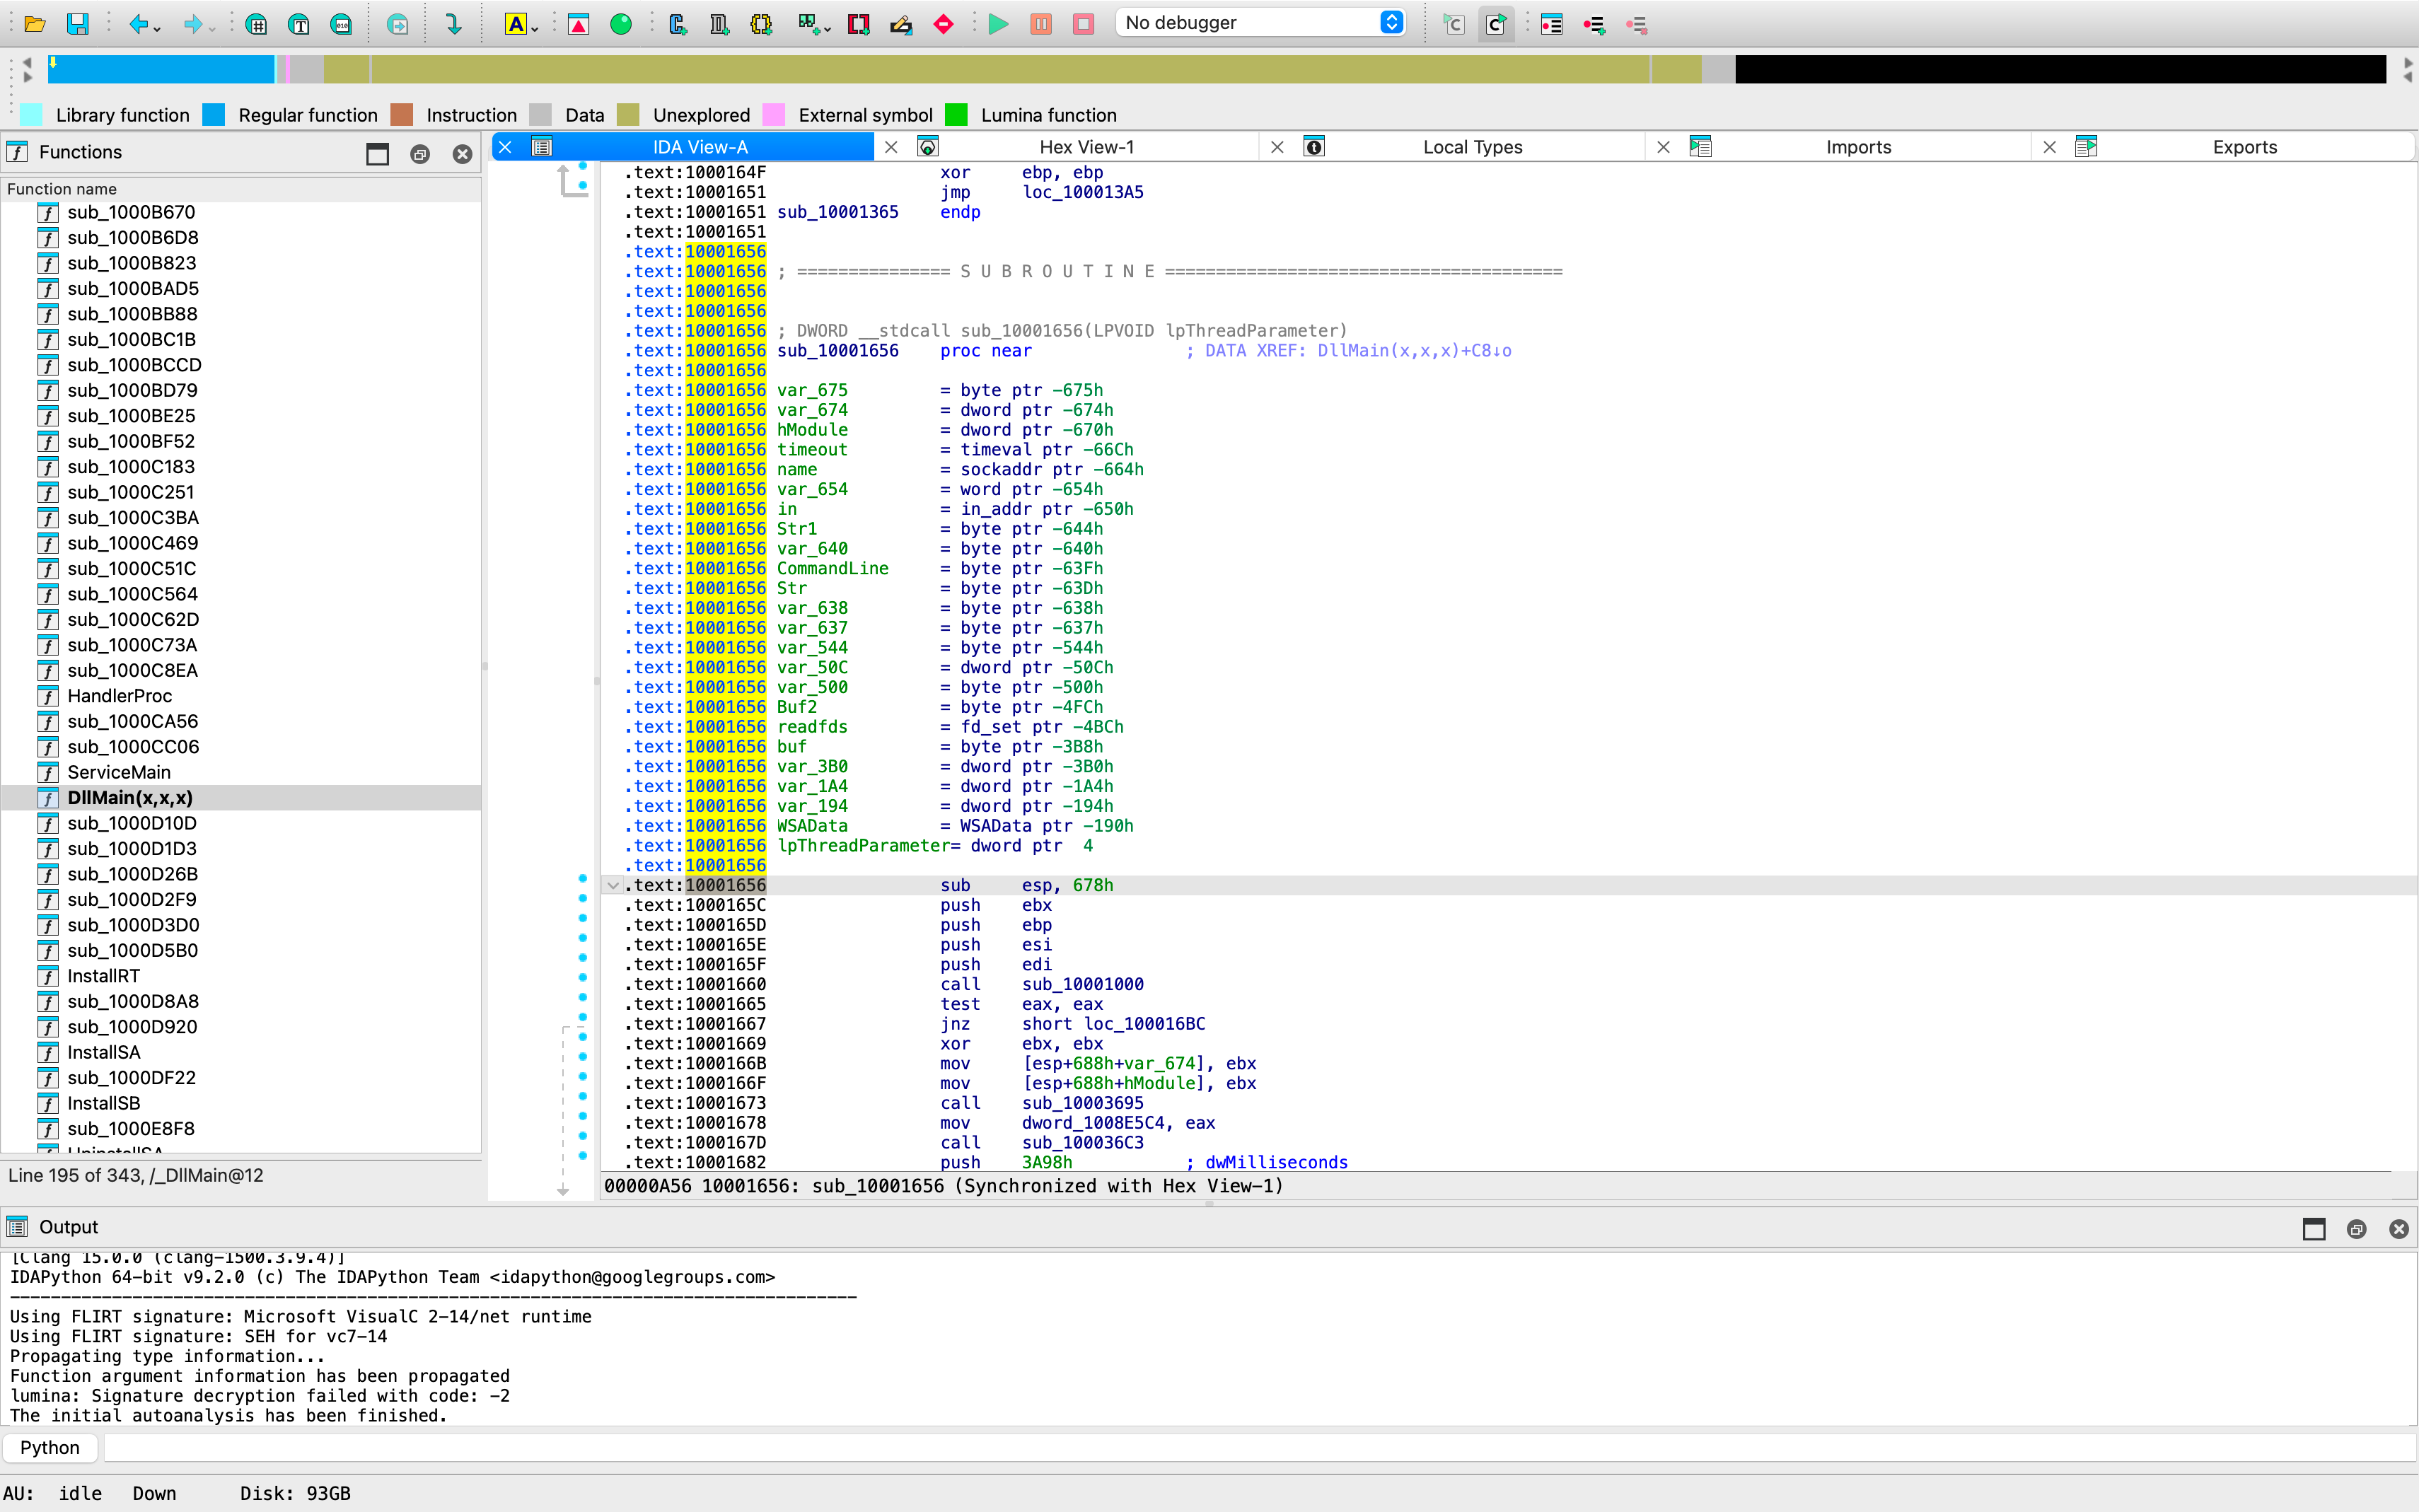
Task: Open the Imports tab
Action: click(x=1858, y=147)
